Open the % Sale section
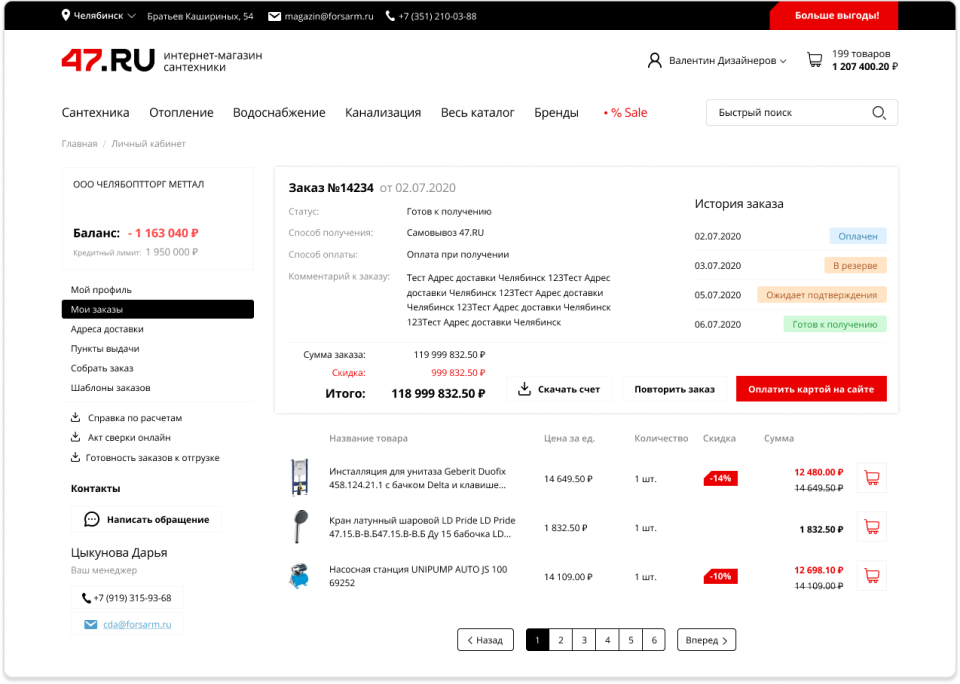Screen dimensions: 960x684 coord(625,113)
